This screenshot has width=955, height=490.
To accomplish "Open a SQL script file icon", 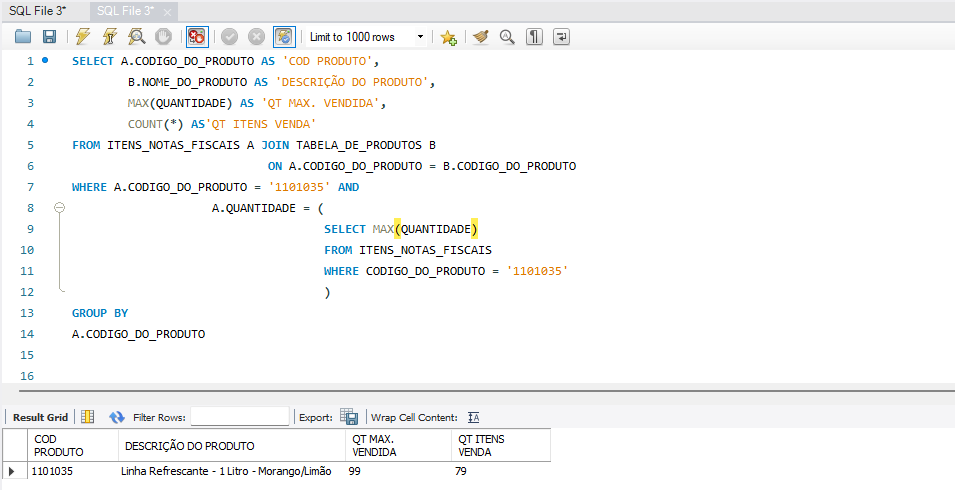I will pos(23,37).
